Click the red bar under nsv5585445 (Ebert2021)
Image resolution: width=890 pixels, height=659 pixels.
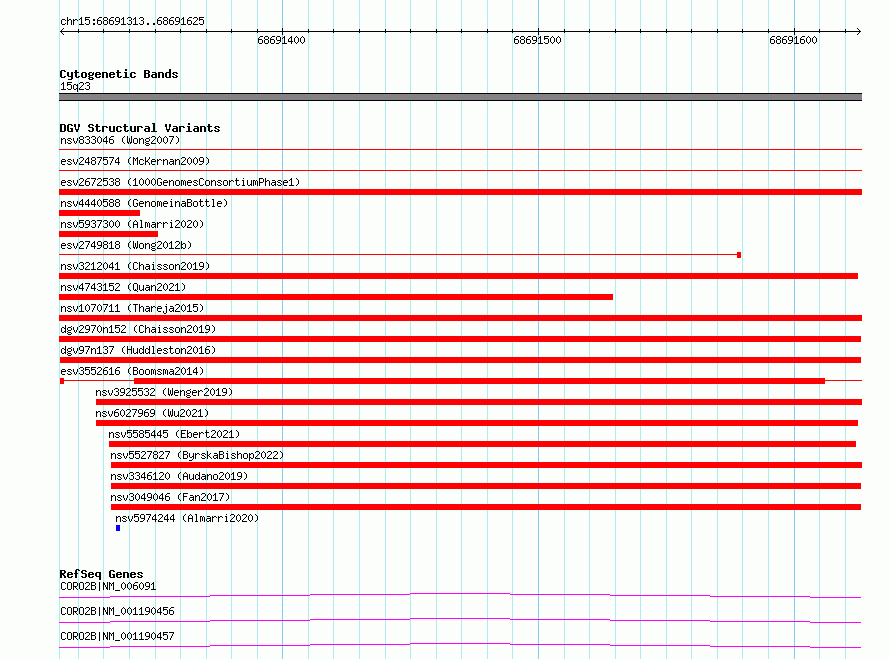point(482,444)
